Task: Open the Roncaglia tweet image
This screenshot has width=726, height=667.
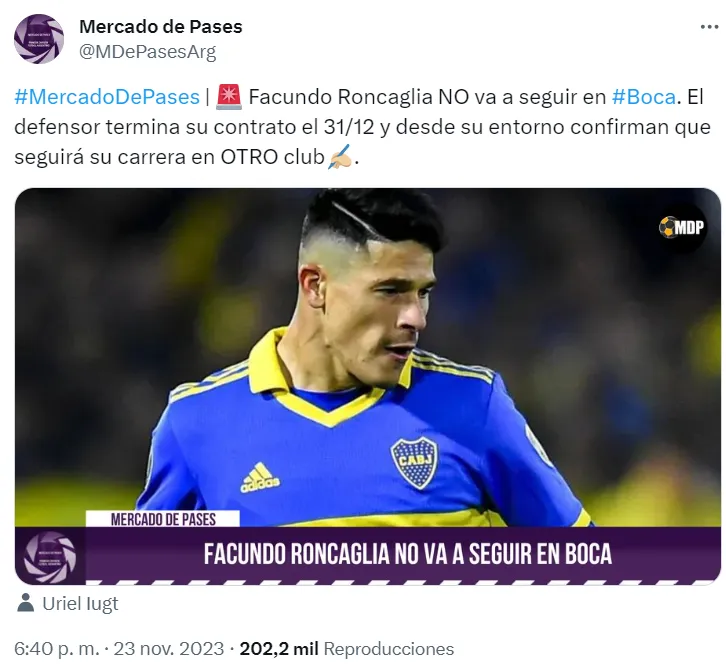Action: pos(368,386)
